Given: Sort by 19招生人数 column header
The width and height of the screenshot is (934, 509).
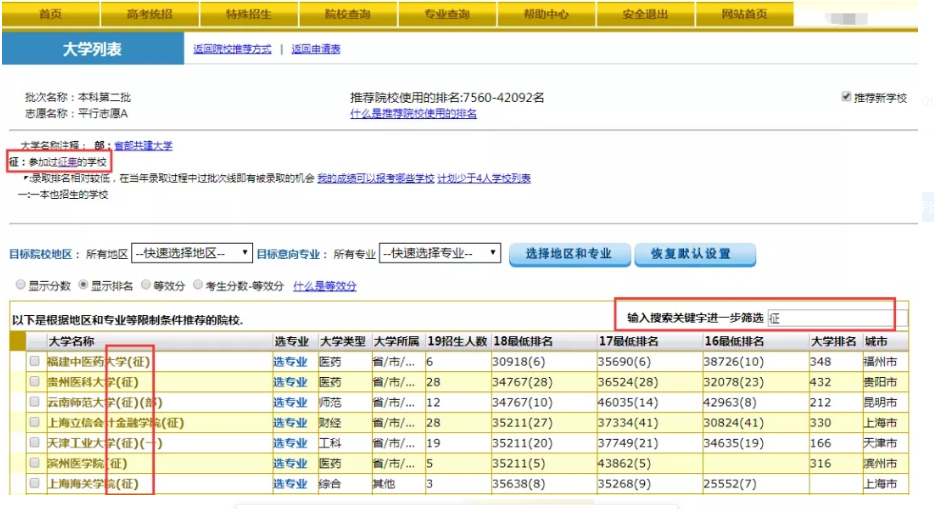Looking at the screenshot, I should click(457, 341).
